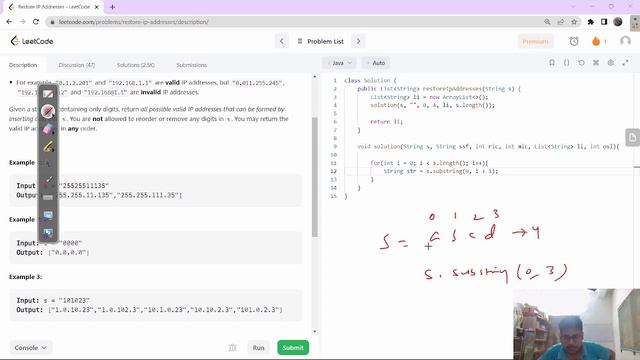The height and width of the screenshot is (360, 640).
Task: Open the browser extensions puzzle icon
Action: click(x=591, y=22)
